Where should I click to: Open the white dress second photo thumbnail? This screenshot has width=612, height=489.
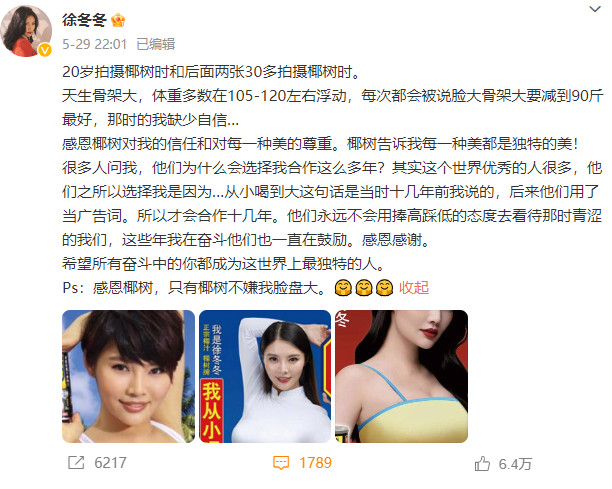point(265,376)
